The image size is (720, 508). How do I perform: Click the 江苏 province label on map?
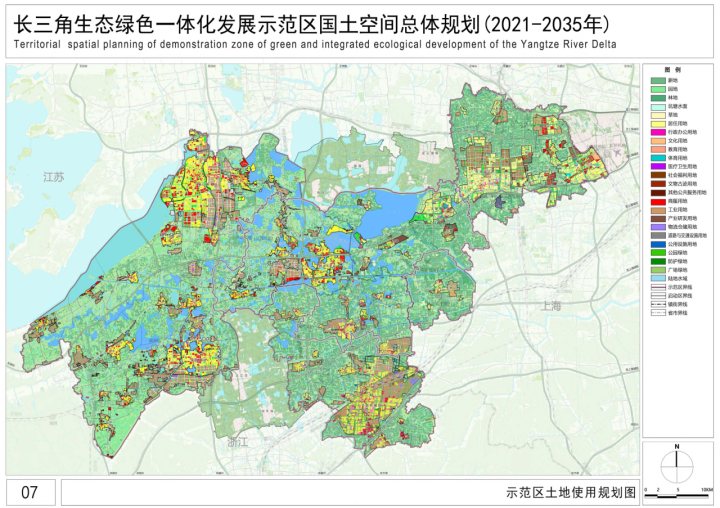[x=54, y=177]
